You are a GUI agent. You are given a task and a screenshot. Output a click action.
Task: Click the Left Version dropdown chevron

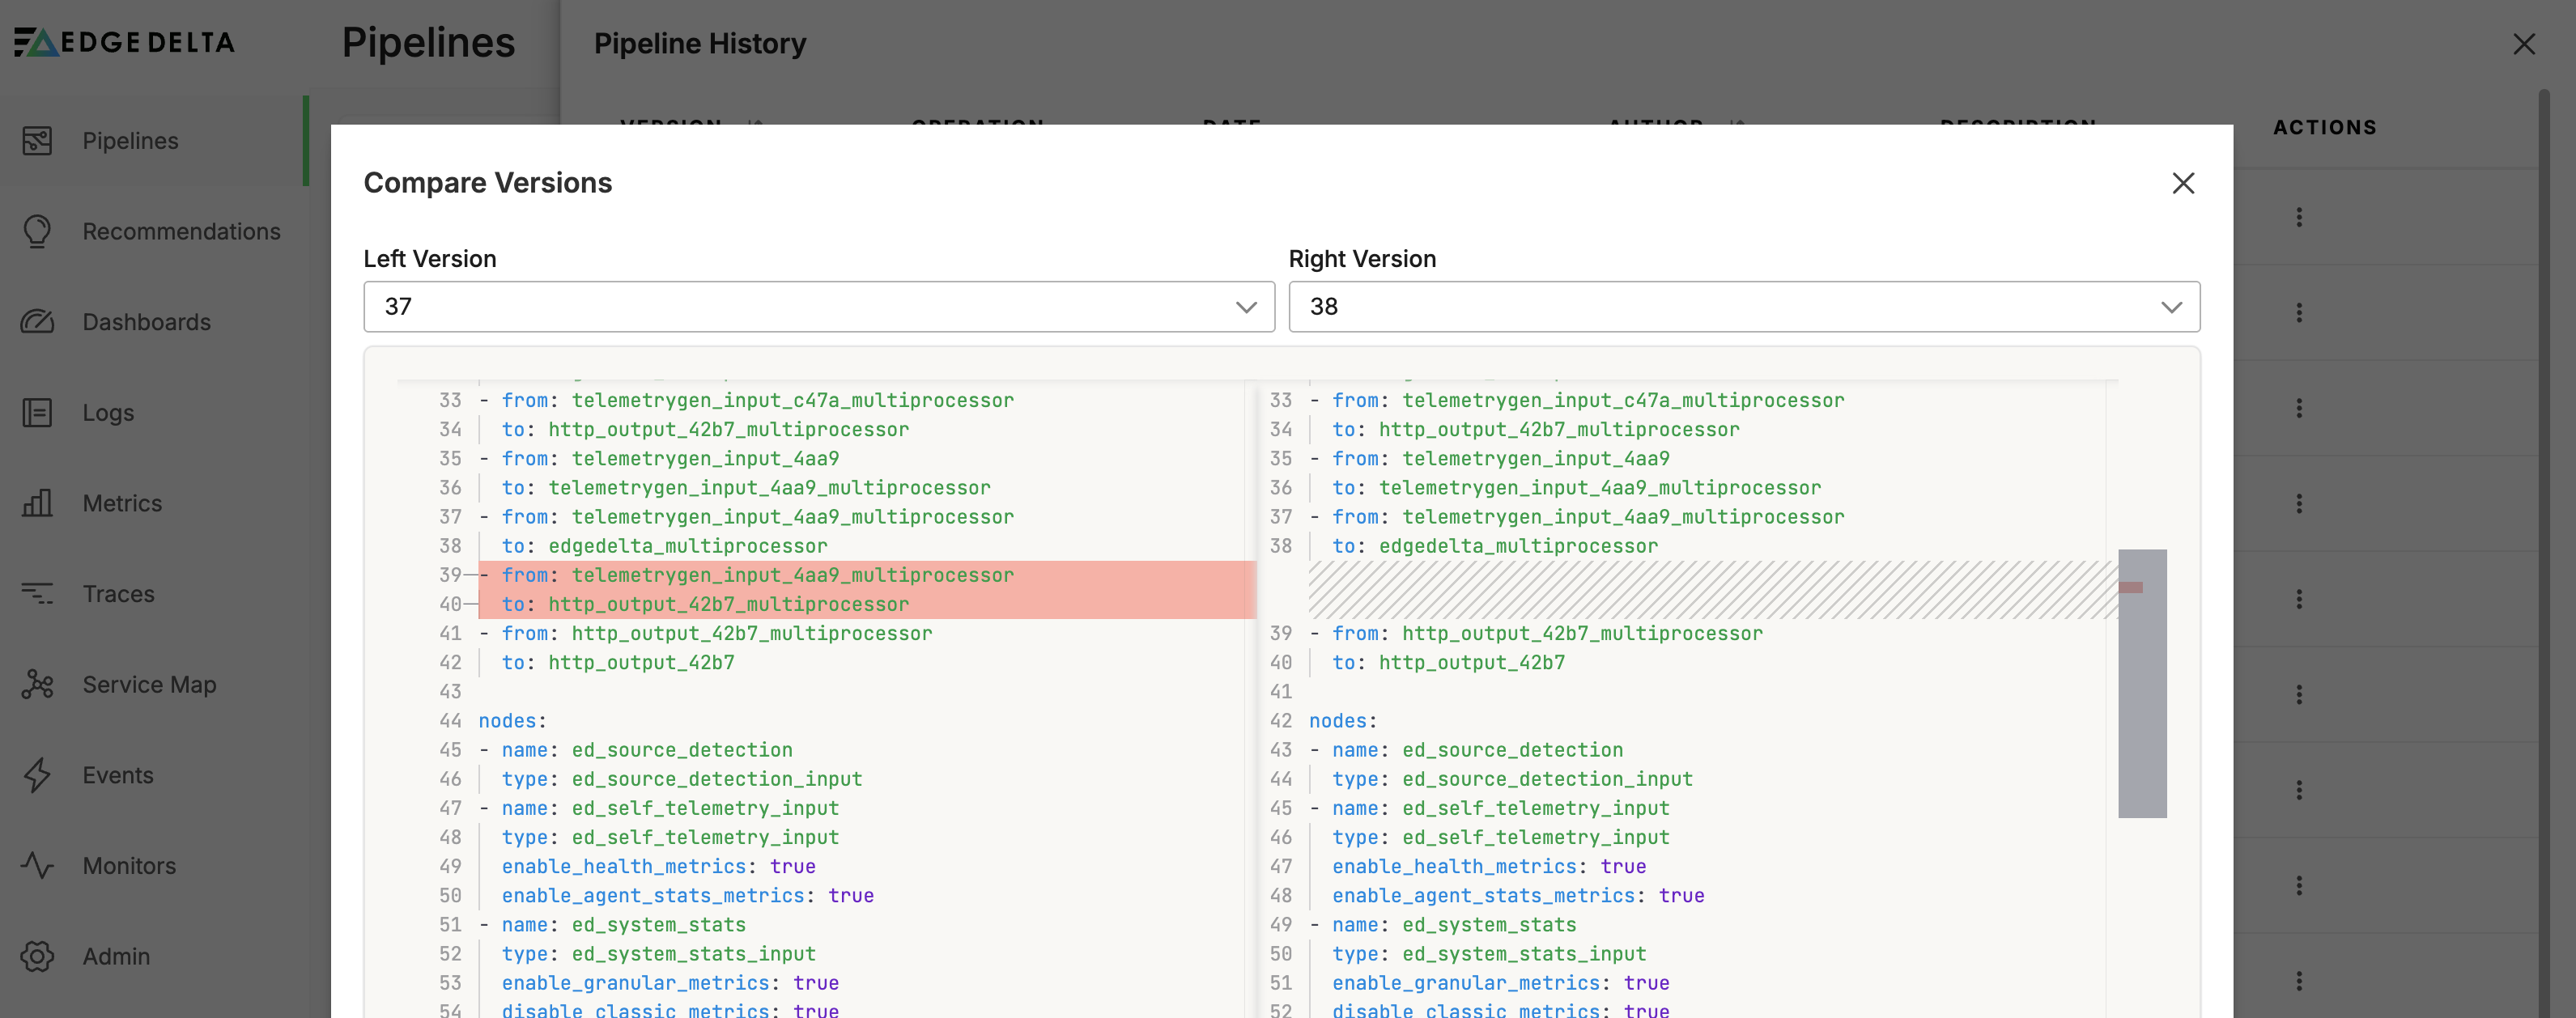pos(1246,307)
